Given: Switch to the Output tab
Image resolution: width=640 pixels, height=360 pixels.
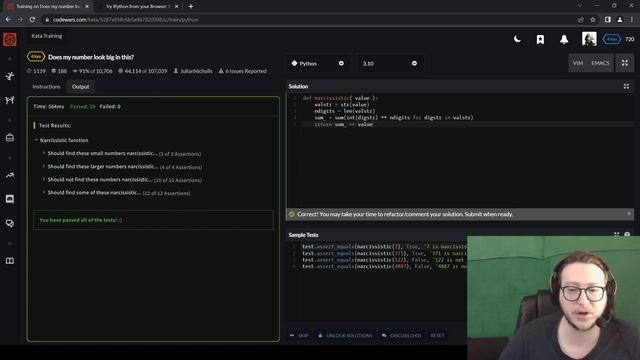Looking at the screenshot, I should [80, 87].
